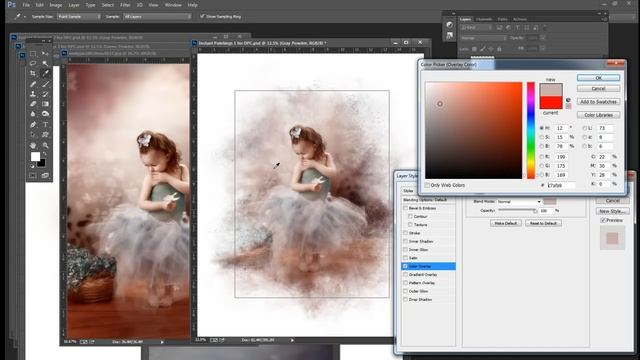Select the Horizontal Type tool
640x360 pixels.
click(45, 124)
